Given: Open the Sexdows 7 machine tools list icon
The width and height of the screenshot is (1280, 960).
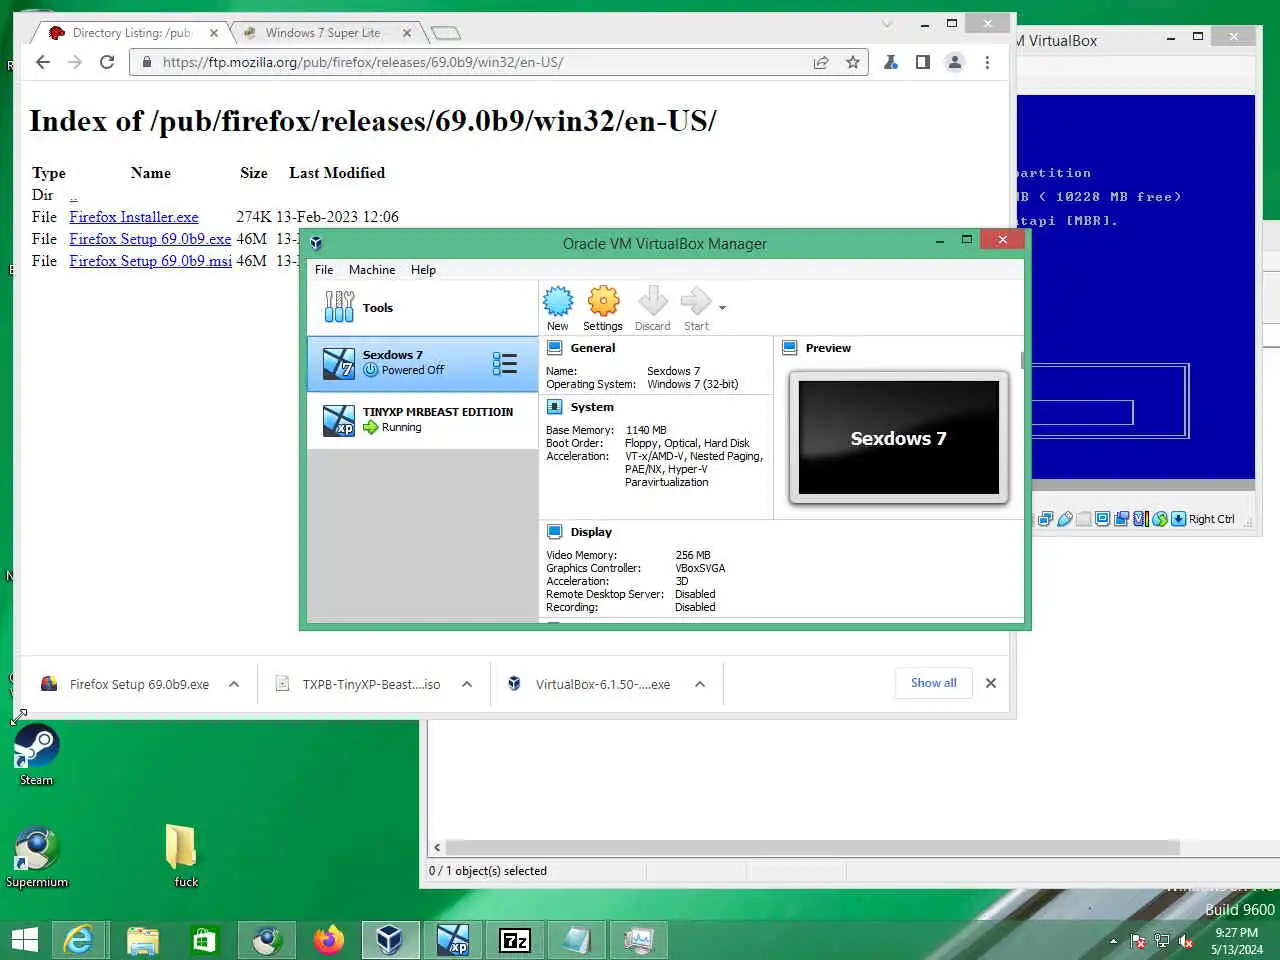Looking at the screenshot, I should click(x=505, y=364).
